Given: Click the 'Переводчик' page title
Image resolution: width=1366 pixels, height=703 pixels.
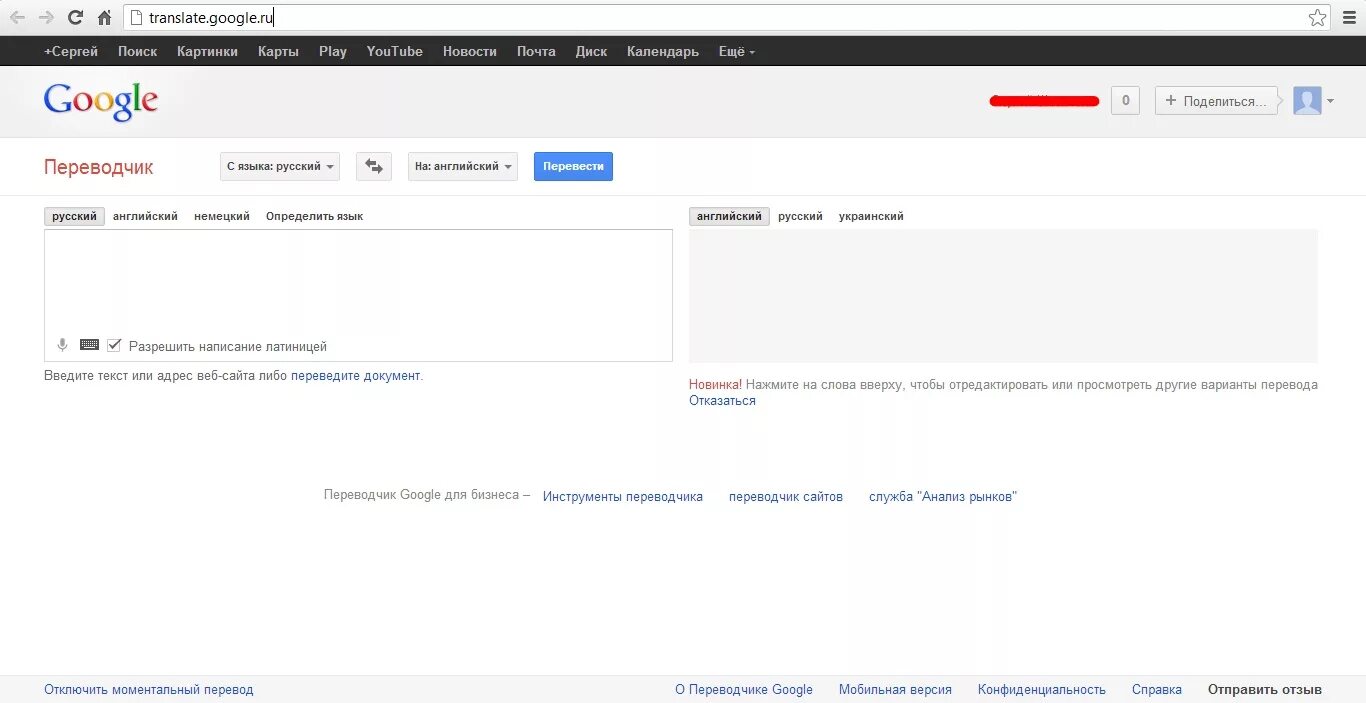Looking at the screenshot, I should click(98, 167).
